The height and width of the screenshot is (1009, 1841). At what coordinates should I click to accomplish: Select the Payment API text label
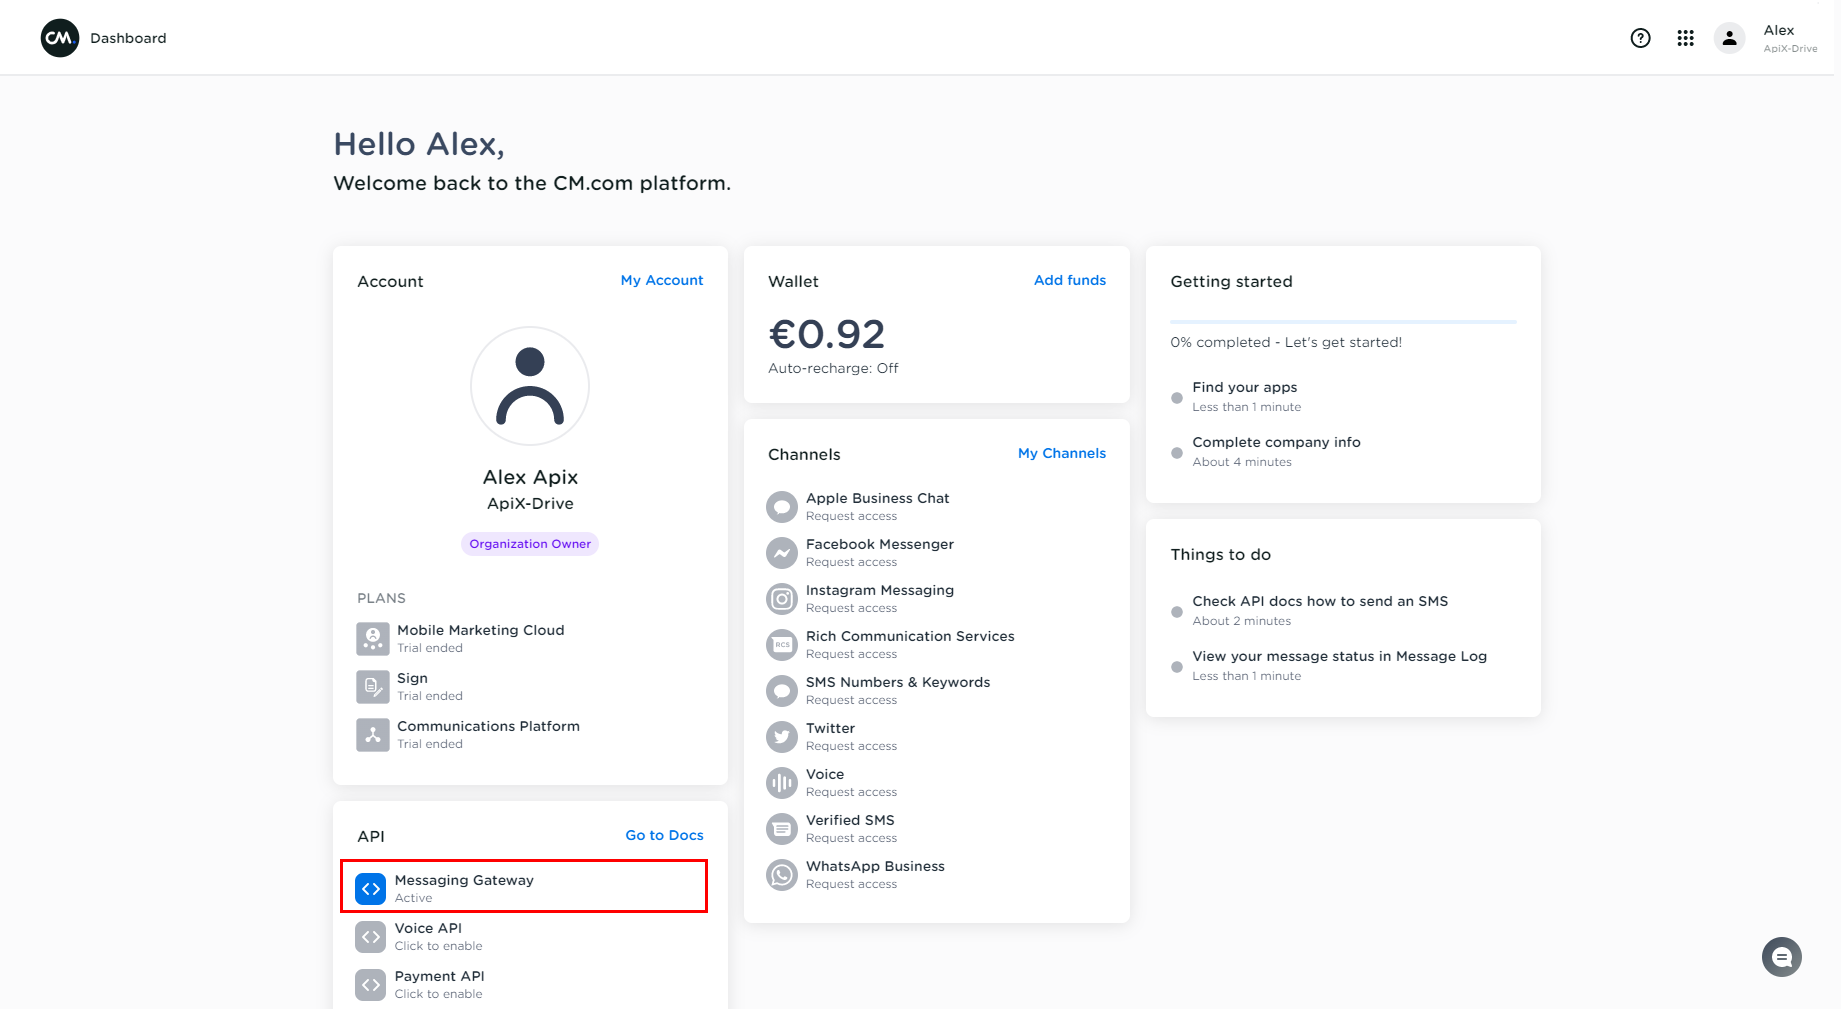(439, 976)
